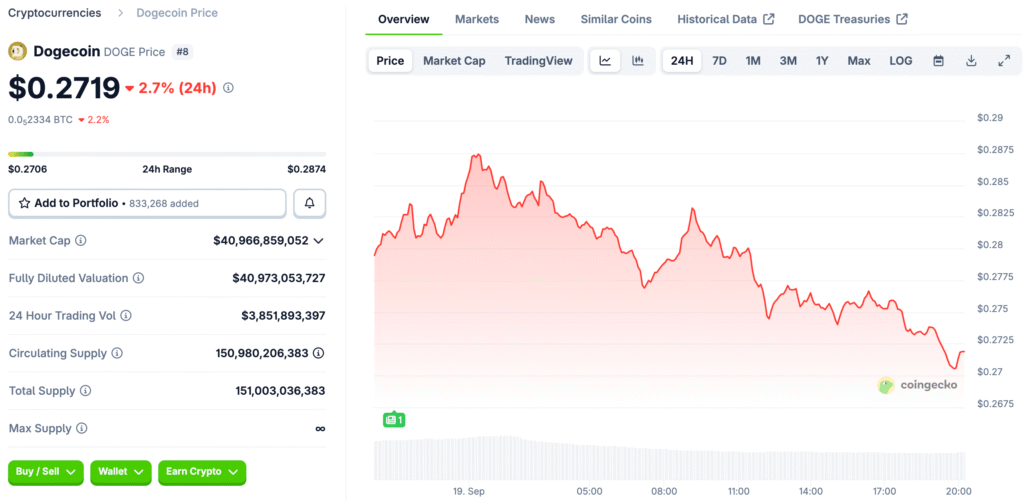This screenshot has width=1024, height=501.
Task: Show Market Cap info tooltip icon
Action: click(80, 240)
